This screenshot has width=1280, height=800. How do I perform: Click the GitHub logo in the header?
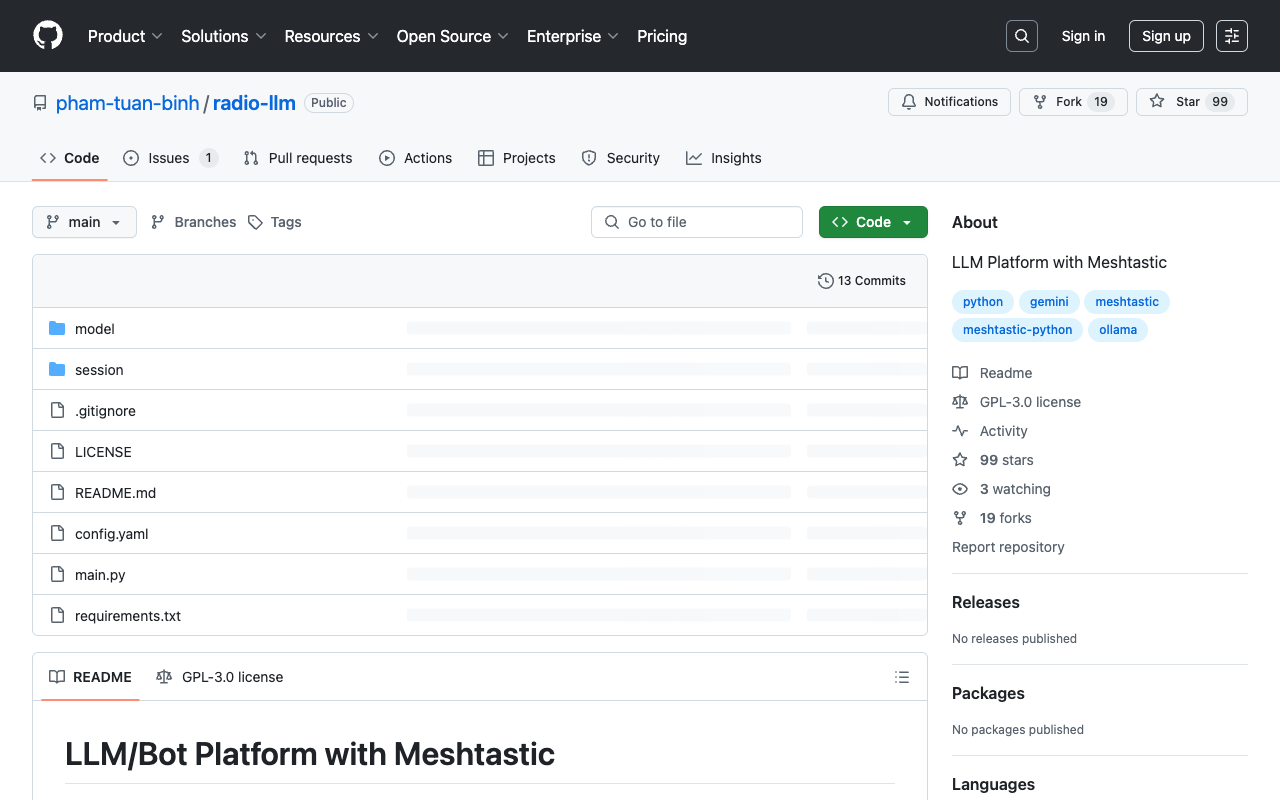47,35
